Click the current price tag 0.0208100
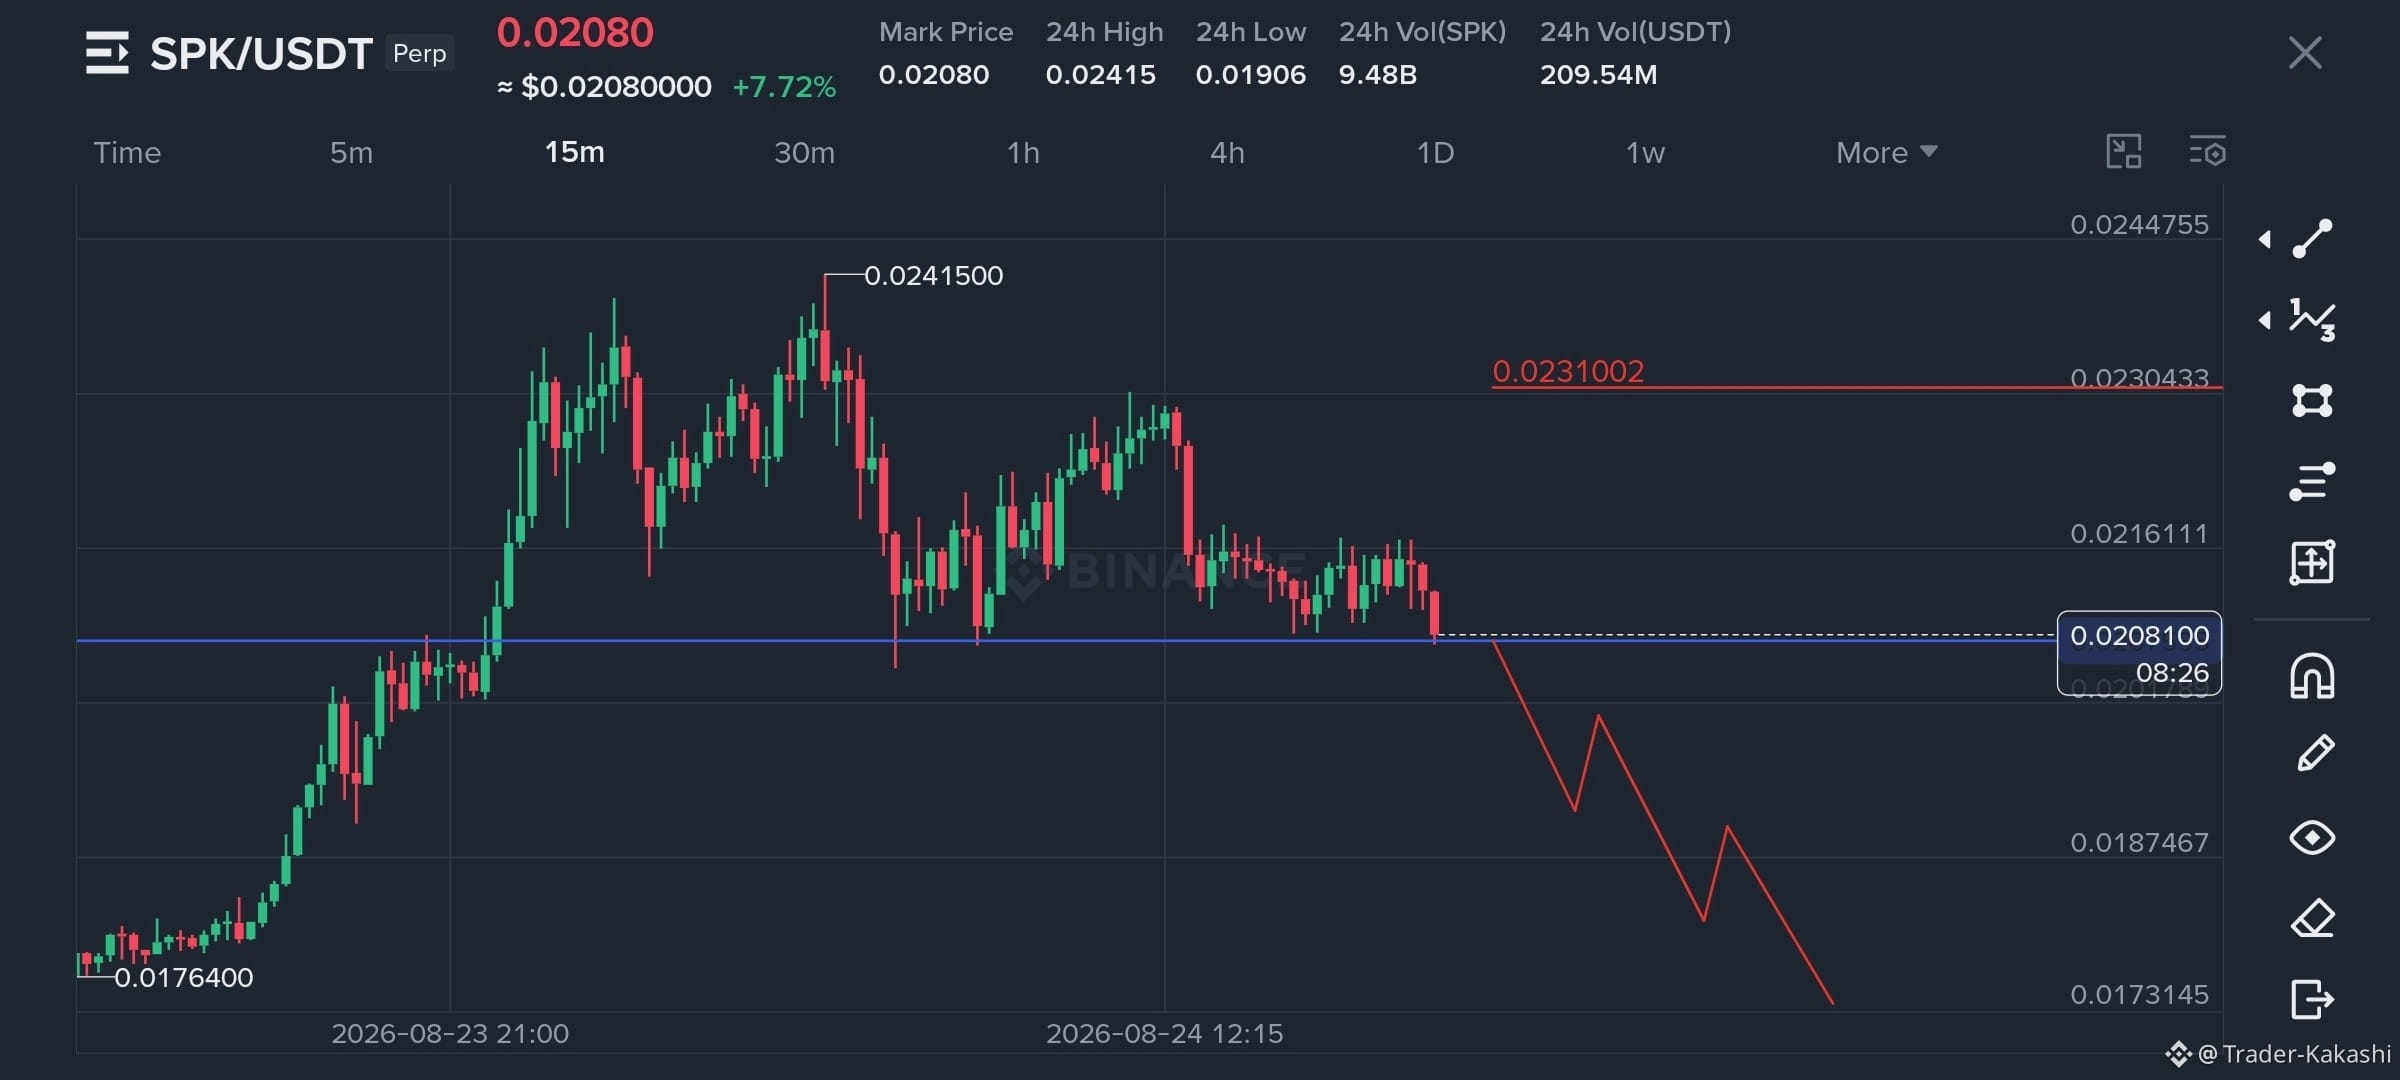Screen dimensions: 2400x1080 (x=2139, y=653)
